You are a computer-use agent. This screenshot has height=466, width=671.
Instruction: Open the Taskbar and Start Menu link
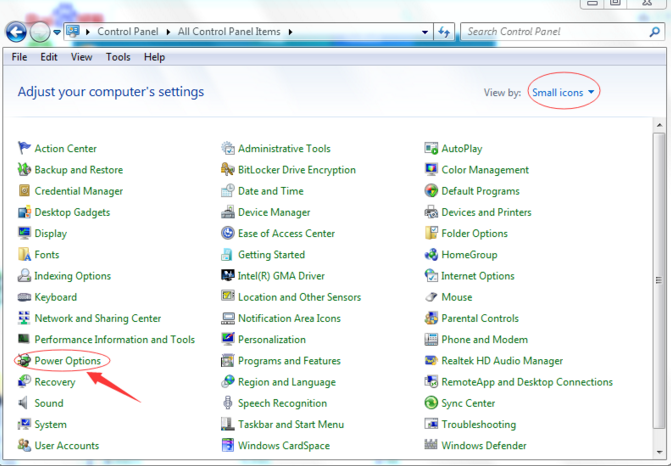pos(291,424)
